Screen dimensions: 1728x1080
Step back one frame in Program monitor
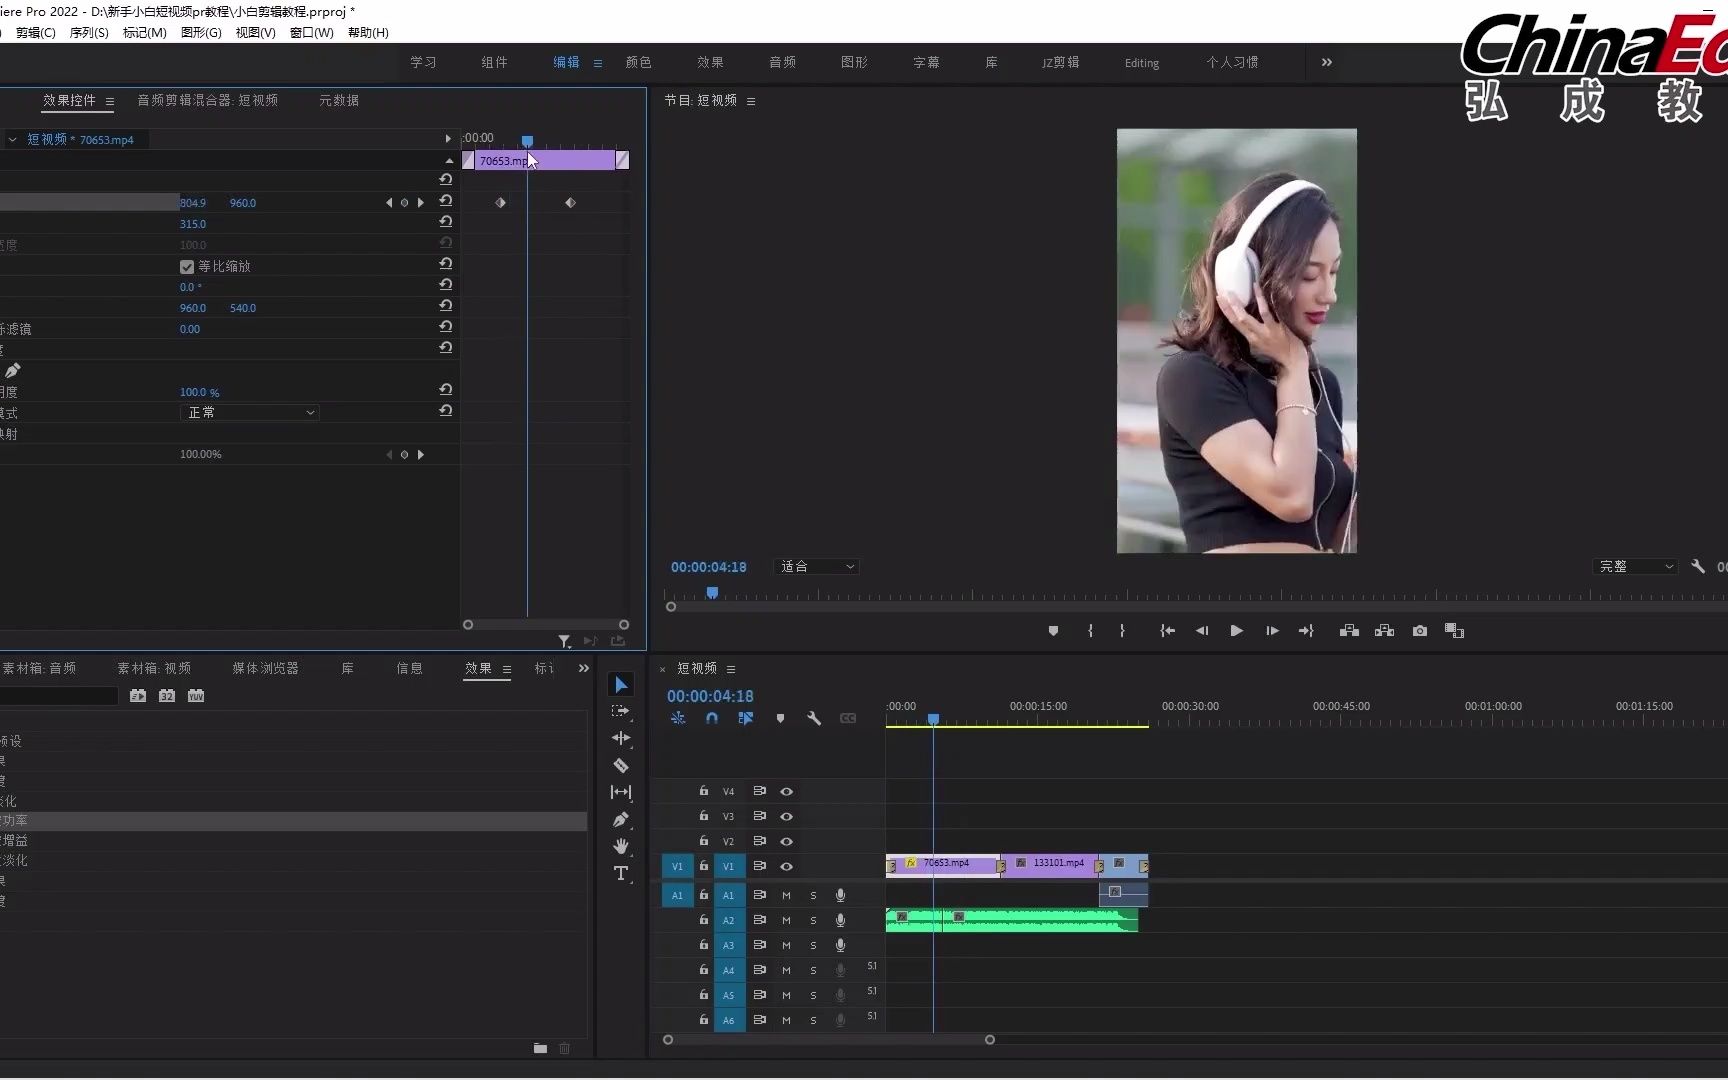[1202, 631]
